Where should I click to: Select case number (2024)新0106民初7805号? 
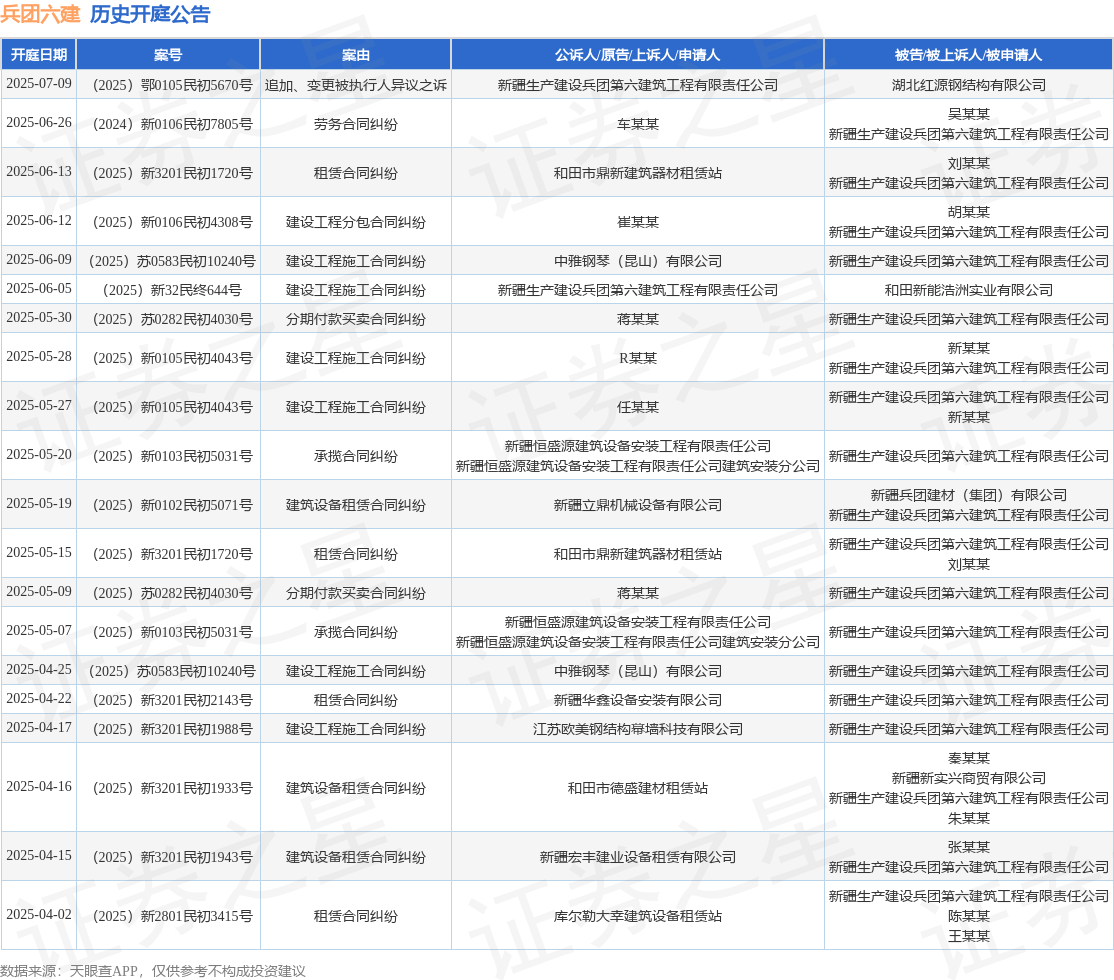(172, 124)
